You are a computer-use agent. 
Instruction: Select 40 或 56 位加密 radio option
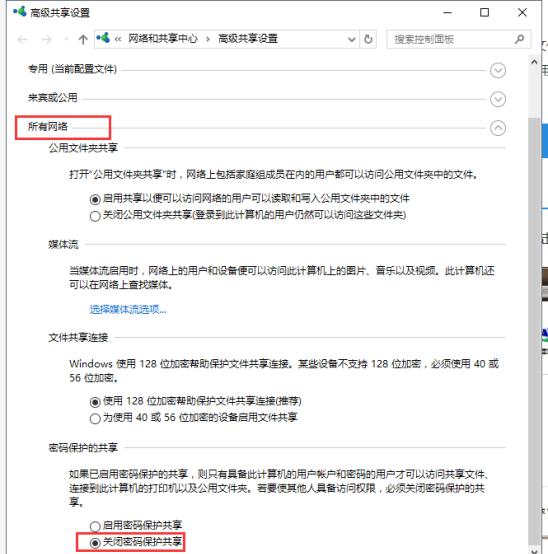[x=95, y=419]
